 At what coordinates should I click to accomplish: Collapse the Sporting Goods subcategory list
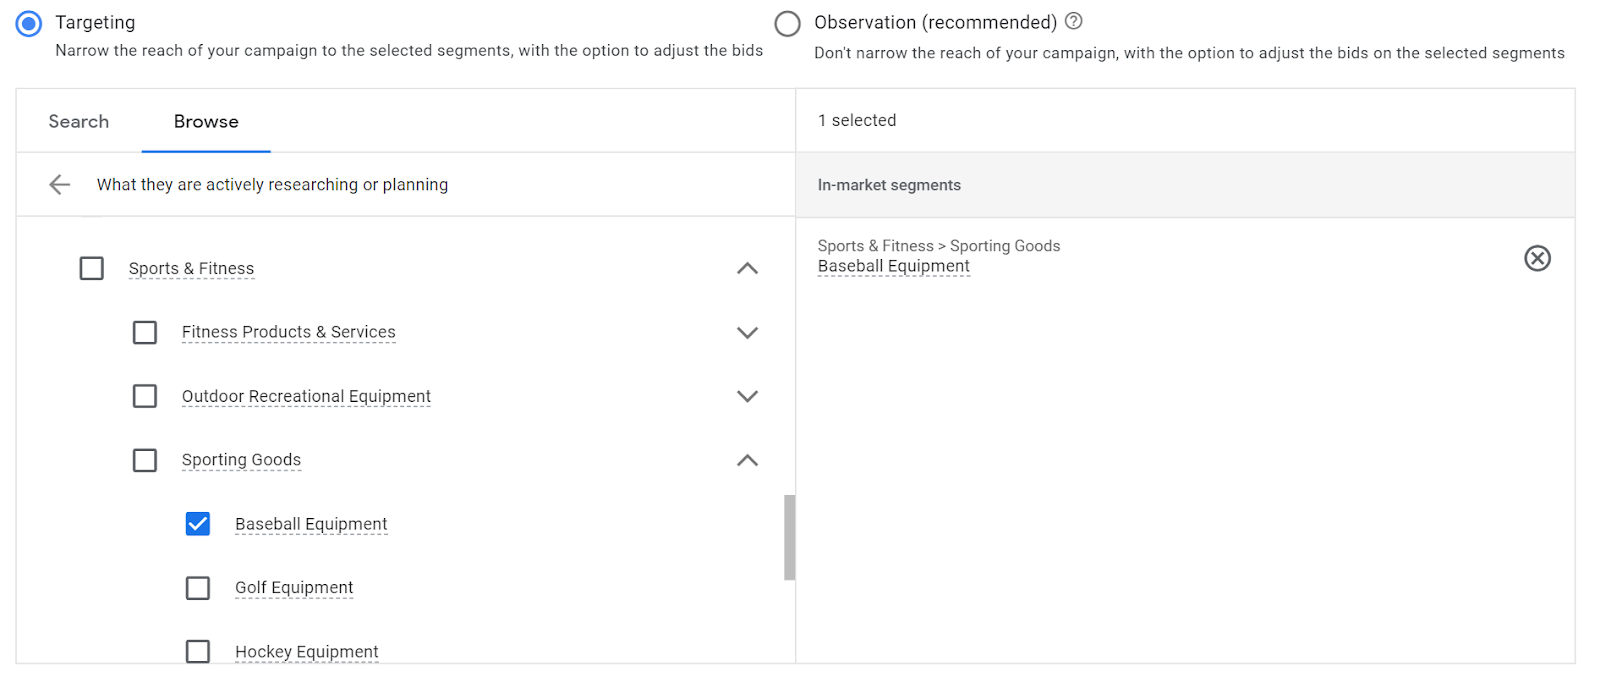point(747,460)
